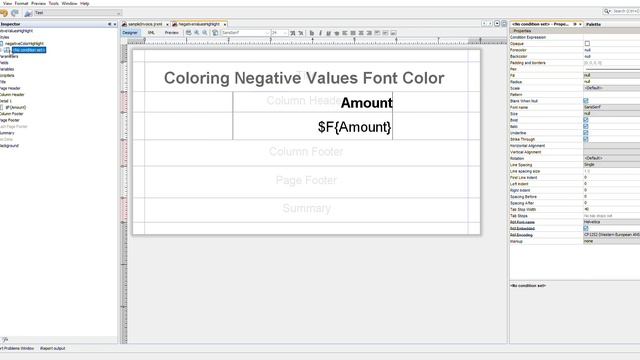640x360 pixels.
Task: Select the negativeColorHighlight style in Inspector
Action: click(24, 43)
